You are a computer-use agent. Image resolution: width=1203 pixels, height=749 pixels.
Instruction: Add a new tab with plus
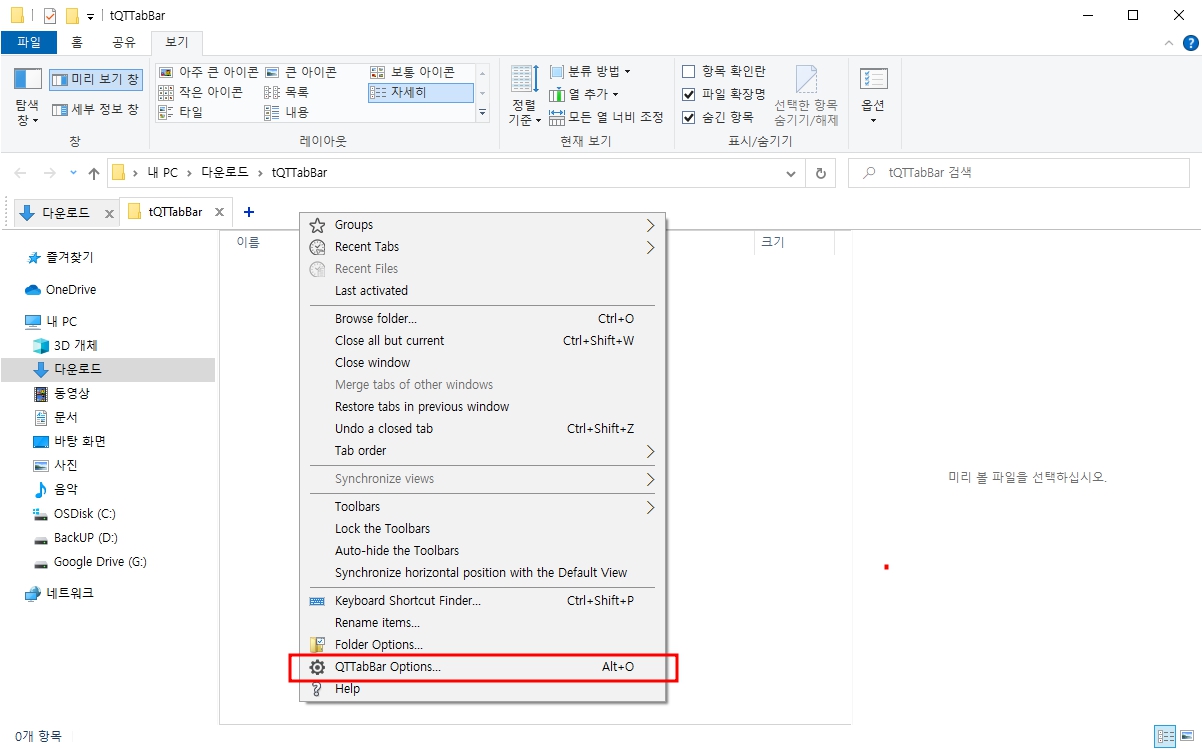[249, 212]
